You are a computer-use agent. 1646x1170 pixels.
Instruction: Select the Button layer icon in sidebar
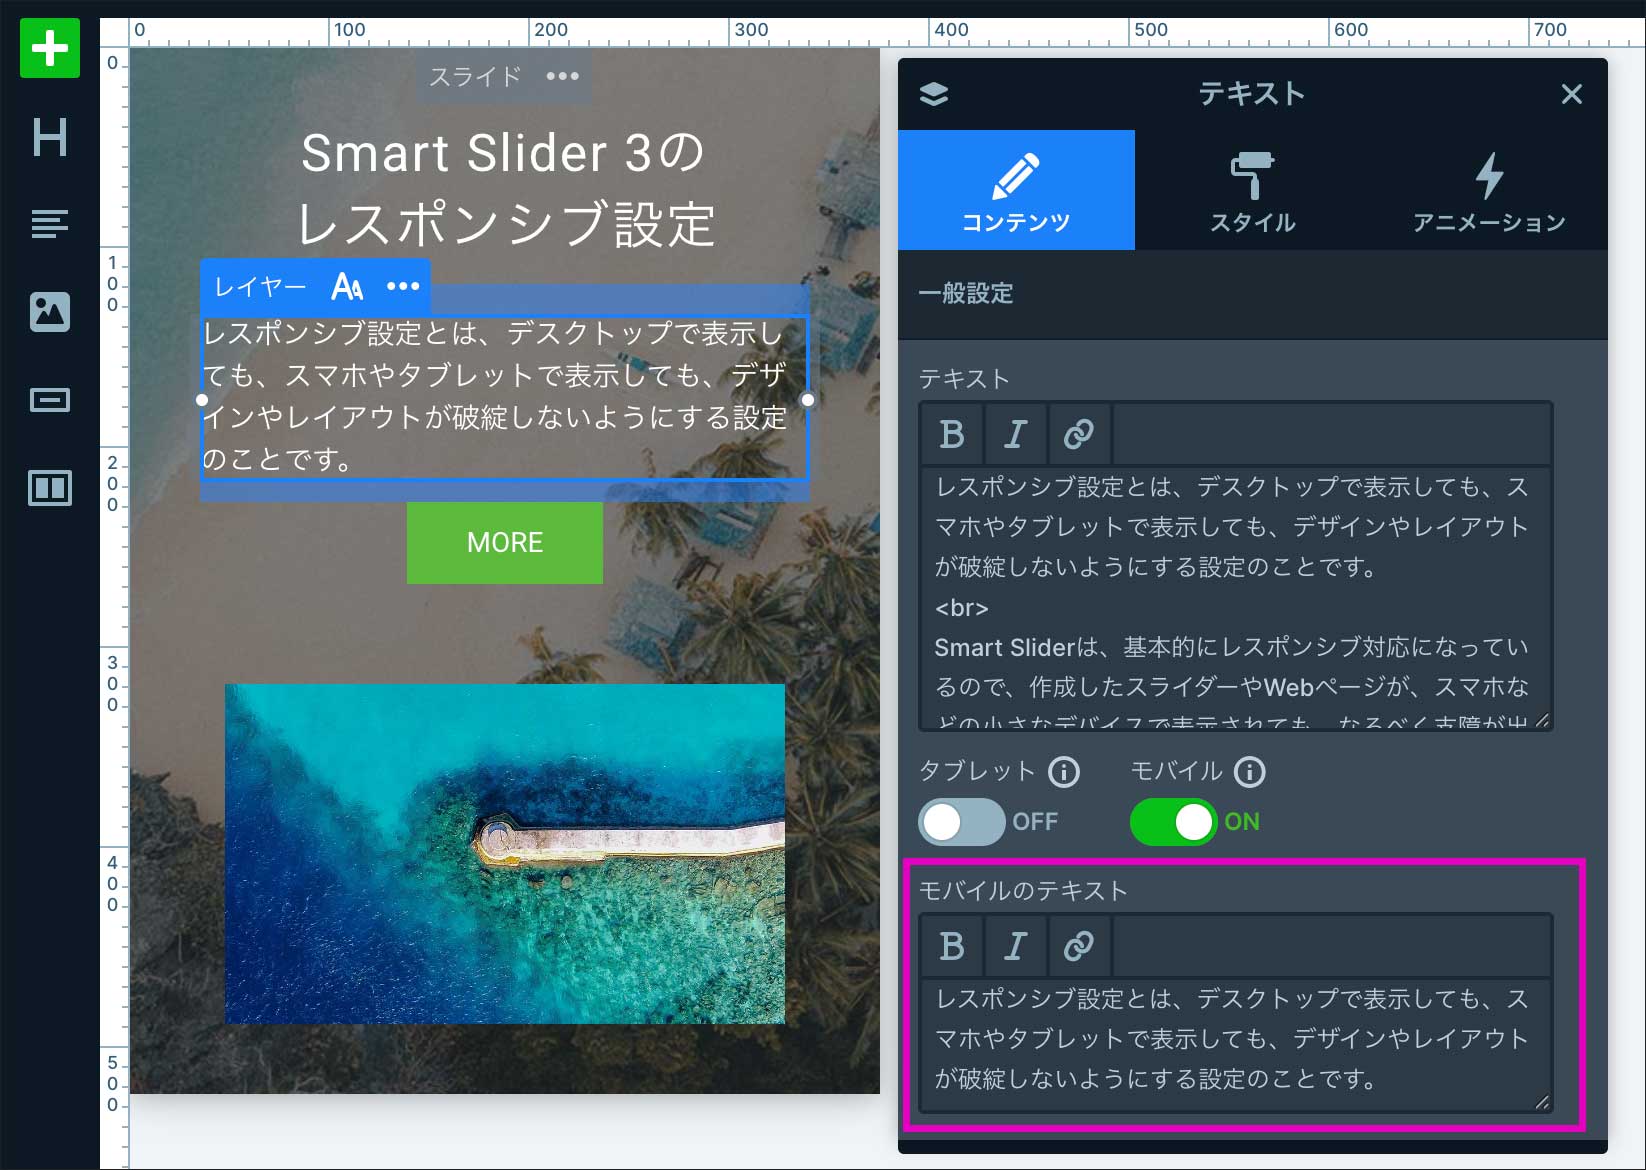point(49,400)
